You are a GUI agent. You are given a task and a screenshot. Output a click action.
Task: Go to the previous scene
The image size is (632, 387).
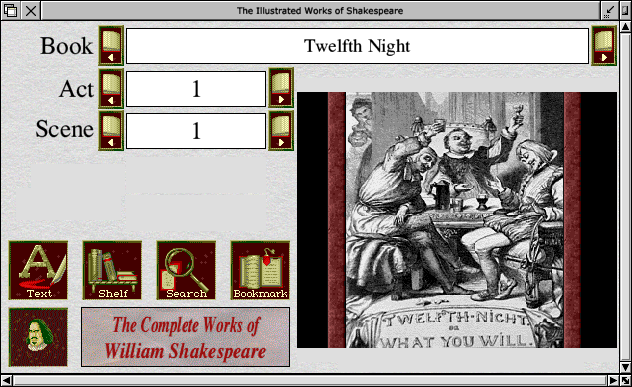(x=111, y=131)
